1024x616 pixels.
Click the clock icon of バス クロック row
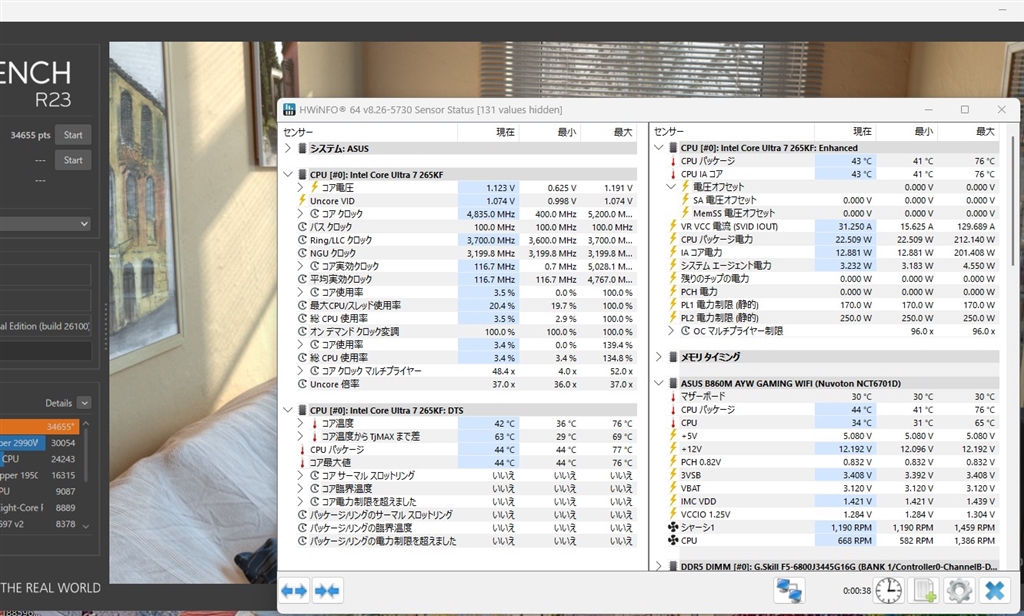pyautogui.click(x=302, y=227)
